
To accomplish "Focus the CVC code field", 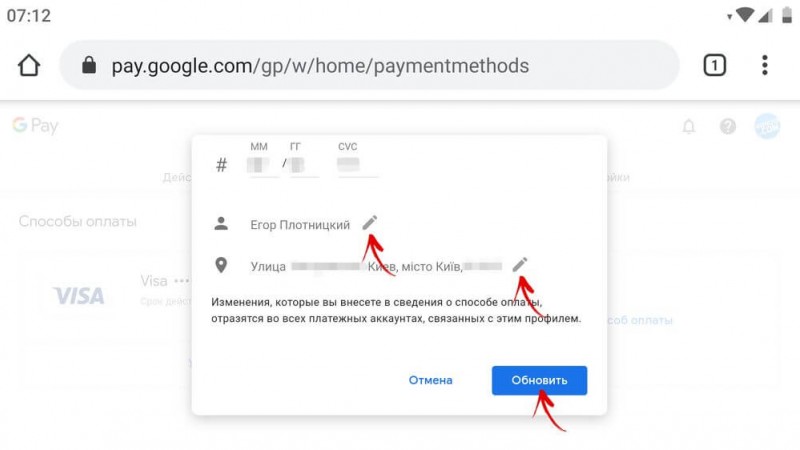I will click(357, 165).
